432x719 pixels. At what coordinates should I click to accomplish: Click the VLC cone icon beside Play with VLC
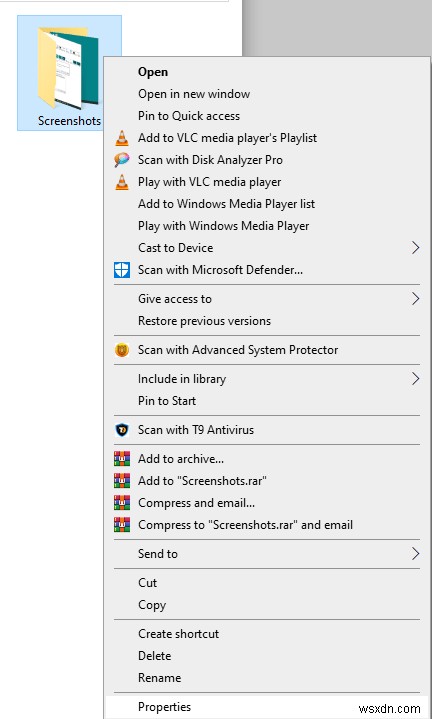click(122, 182)
